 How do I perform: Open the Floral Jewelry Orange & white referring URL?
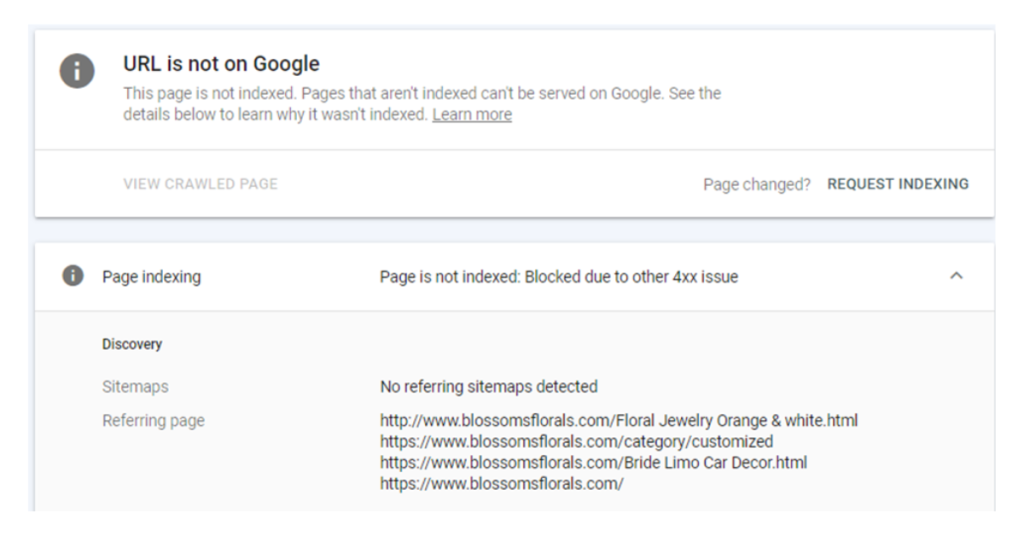(x=619, y=420)
